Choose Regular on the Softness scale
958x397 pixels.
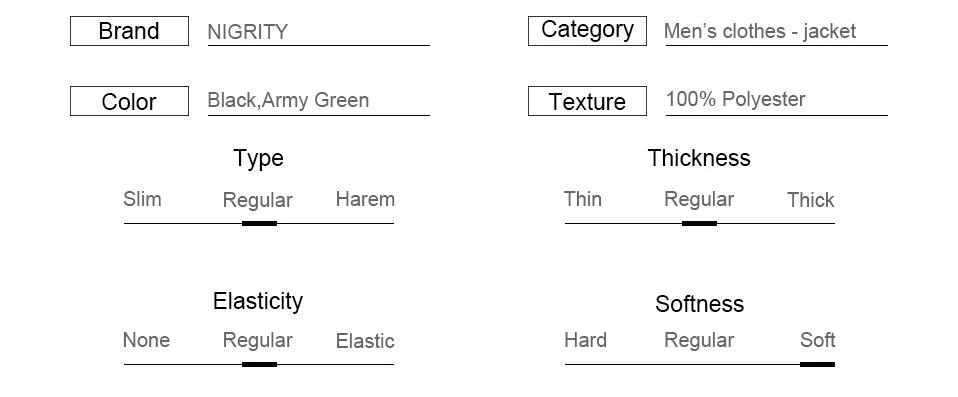click(x=699, y=340)
